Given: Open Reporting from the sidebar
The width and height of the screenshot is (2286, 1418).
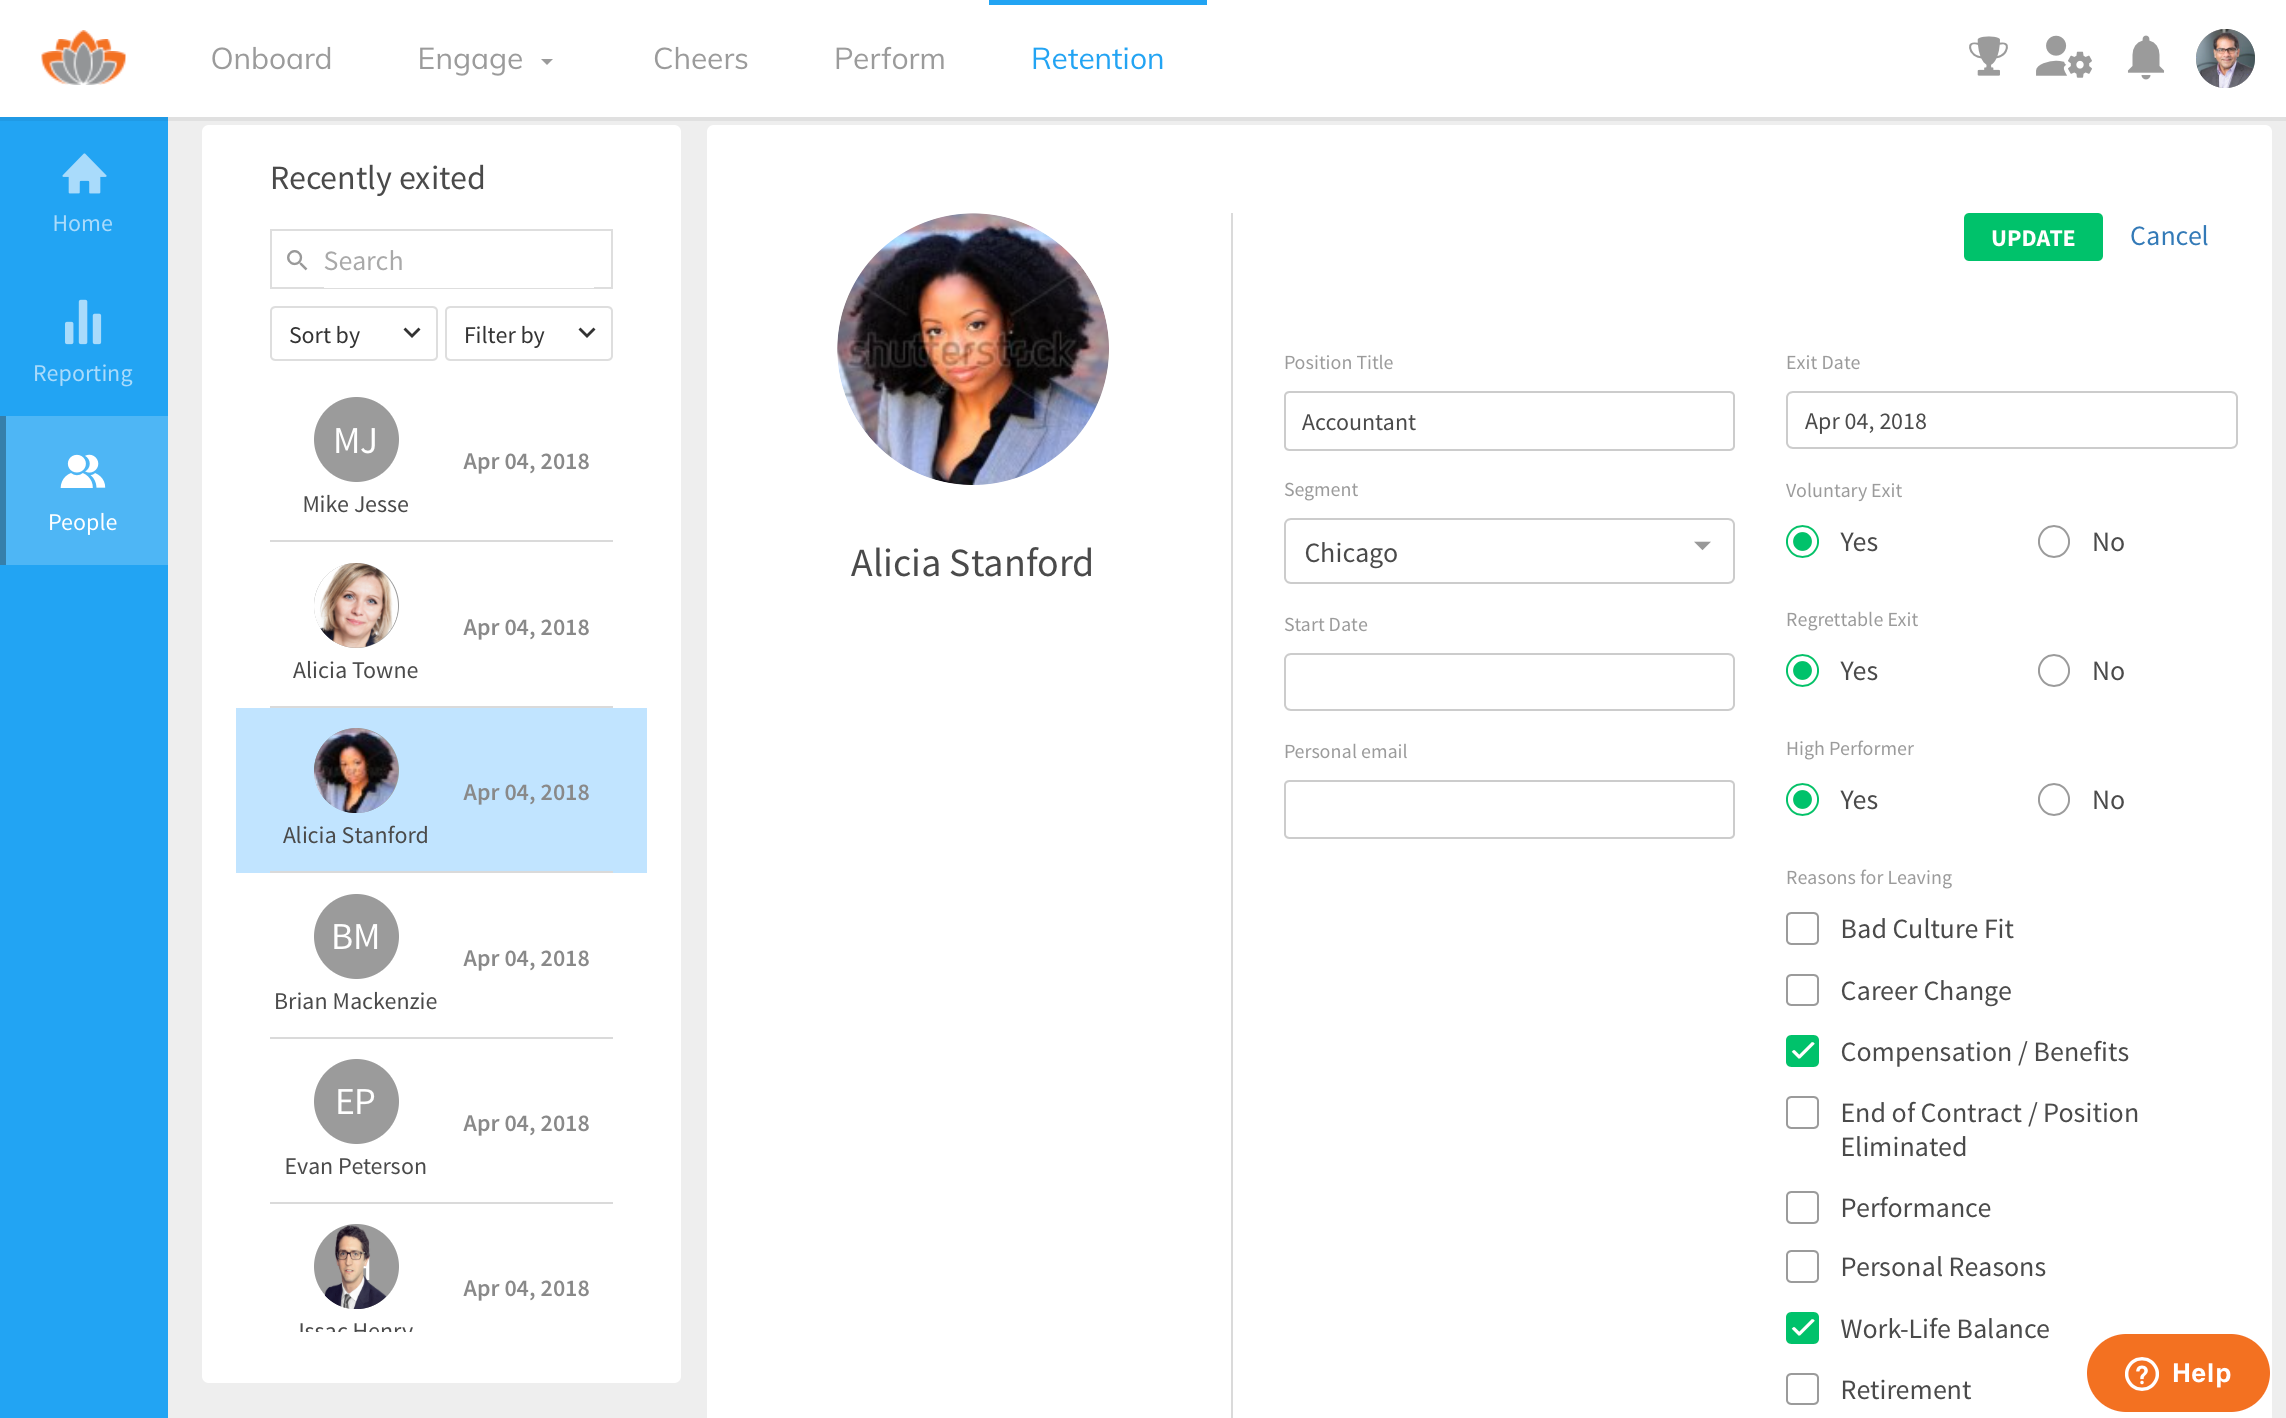Looking at the screenshot, I should click(83, 343).
